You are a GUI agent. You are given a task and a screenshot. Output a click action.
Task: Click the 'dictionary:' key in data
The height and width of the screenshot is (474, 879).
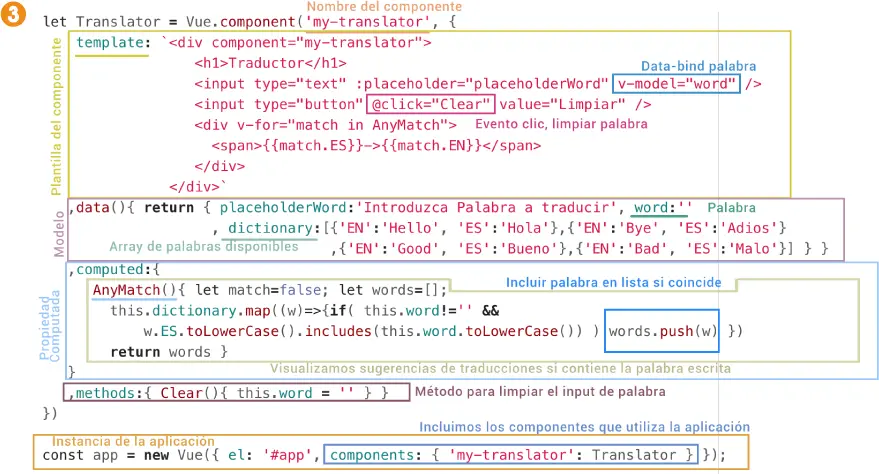pyautogui.click(x=274, y=228)
